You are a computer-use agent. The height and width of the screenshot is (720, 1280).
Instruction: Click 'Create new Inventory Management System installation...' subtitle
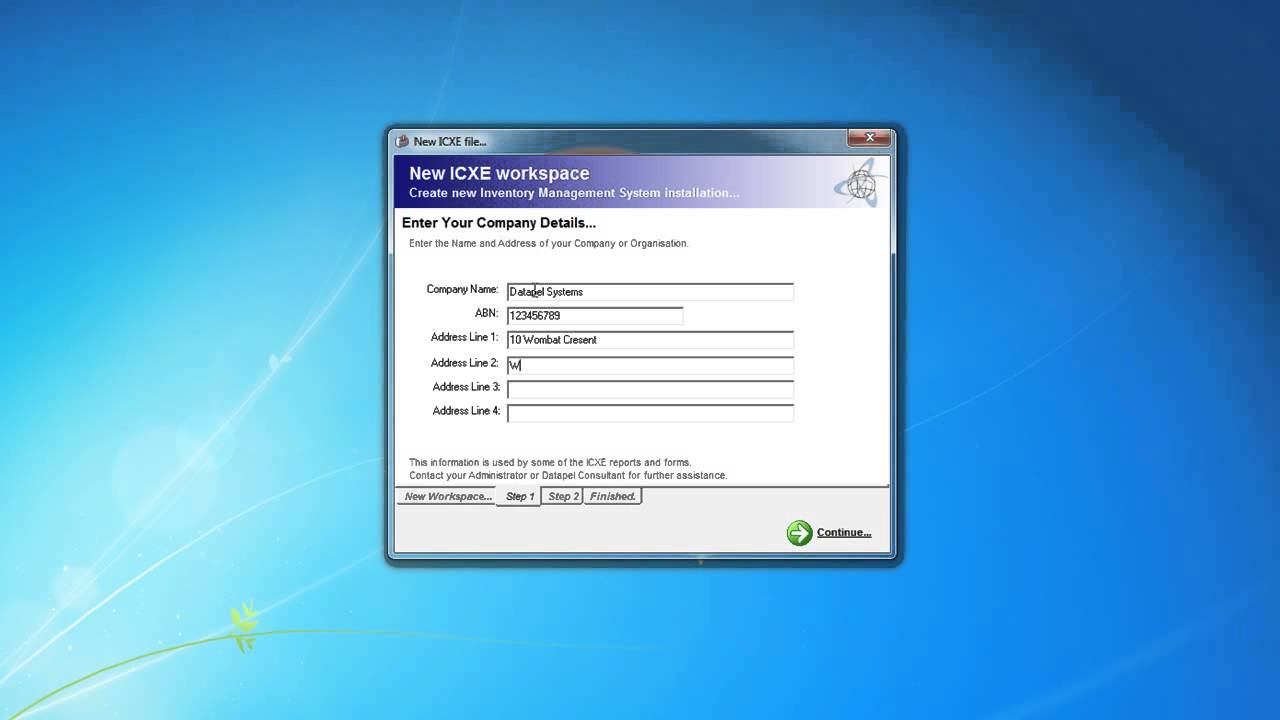[574, 193]
